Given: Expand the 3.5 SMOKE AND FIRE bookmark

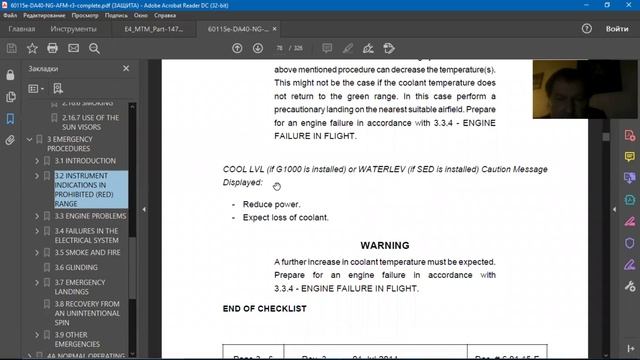Looking at the screenshot, I should pos(37,253).
